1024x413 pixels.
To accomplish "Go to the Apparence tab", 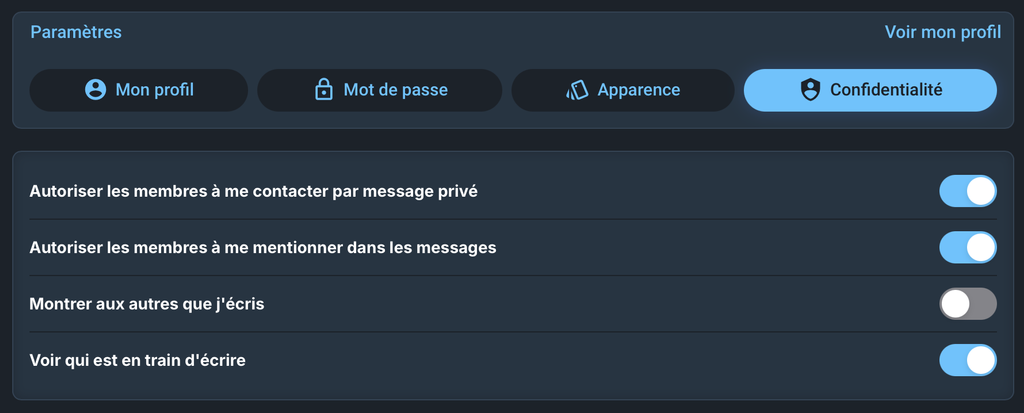I will (x=623, y=90).
